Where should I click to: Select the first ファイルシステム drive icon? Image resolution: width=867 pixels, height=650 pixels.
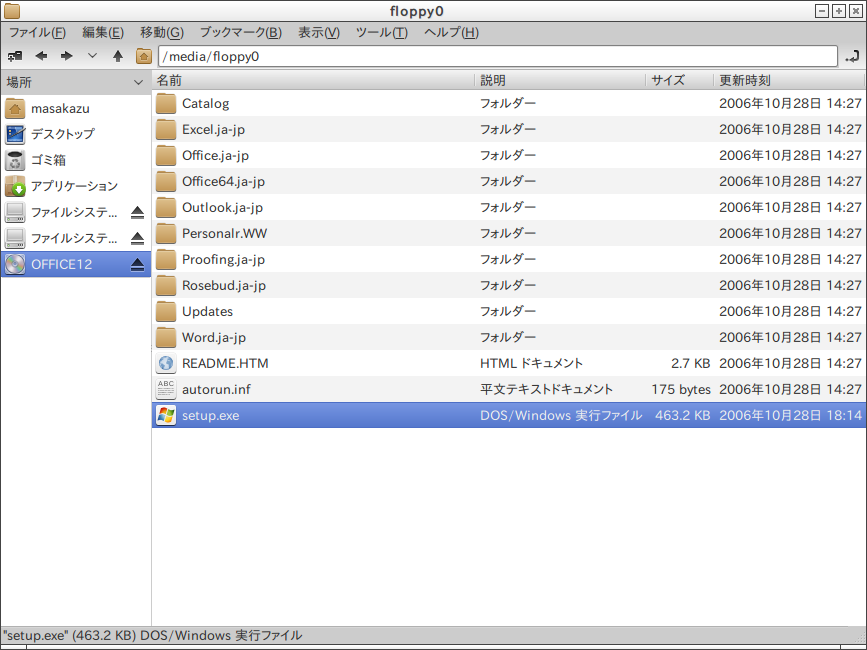point(15,212)
